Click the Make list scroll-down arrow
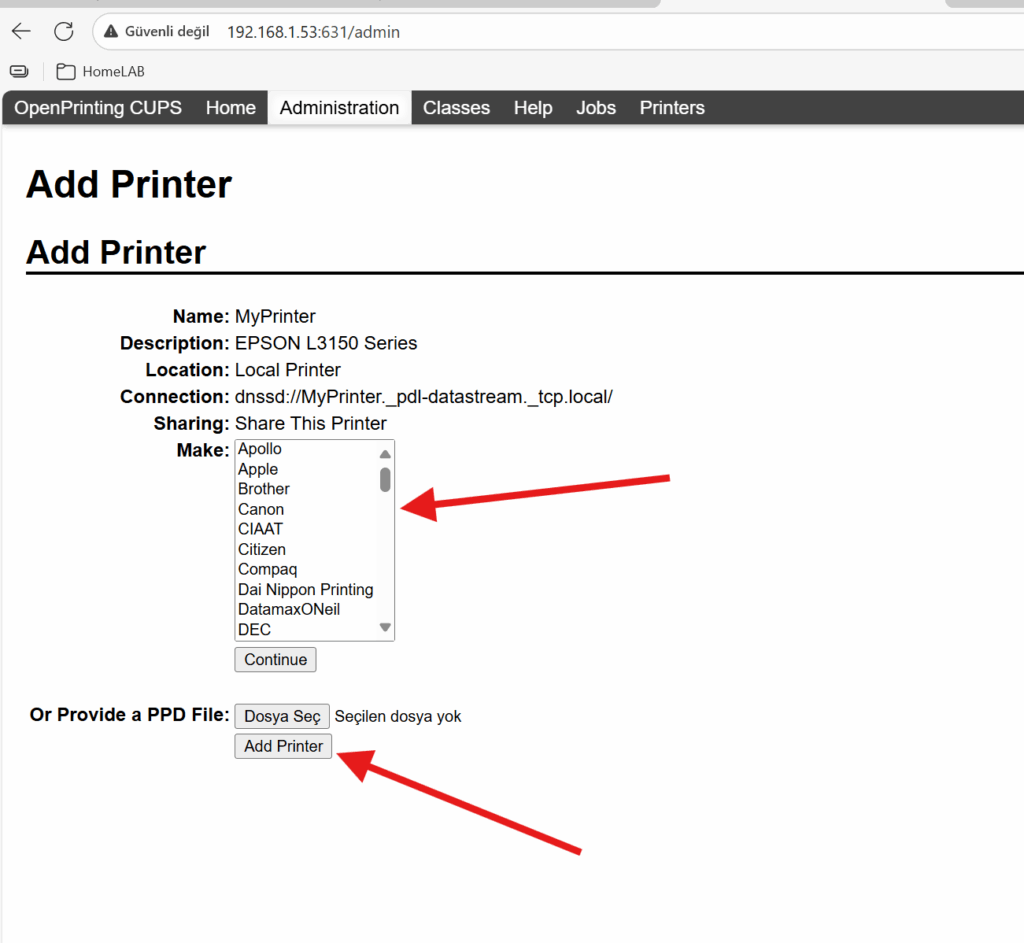The width and height of the screenshot is (1024, 943). pyautogui.click(x=385, y=627)
